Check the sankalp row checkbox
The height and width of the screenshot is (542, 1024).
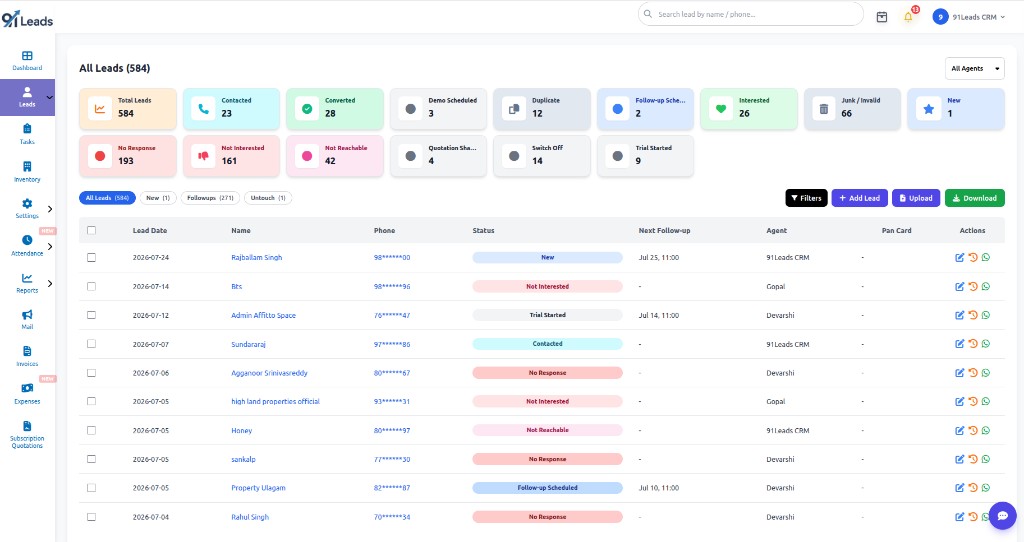click(x=91, y=459)
